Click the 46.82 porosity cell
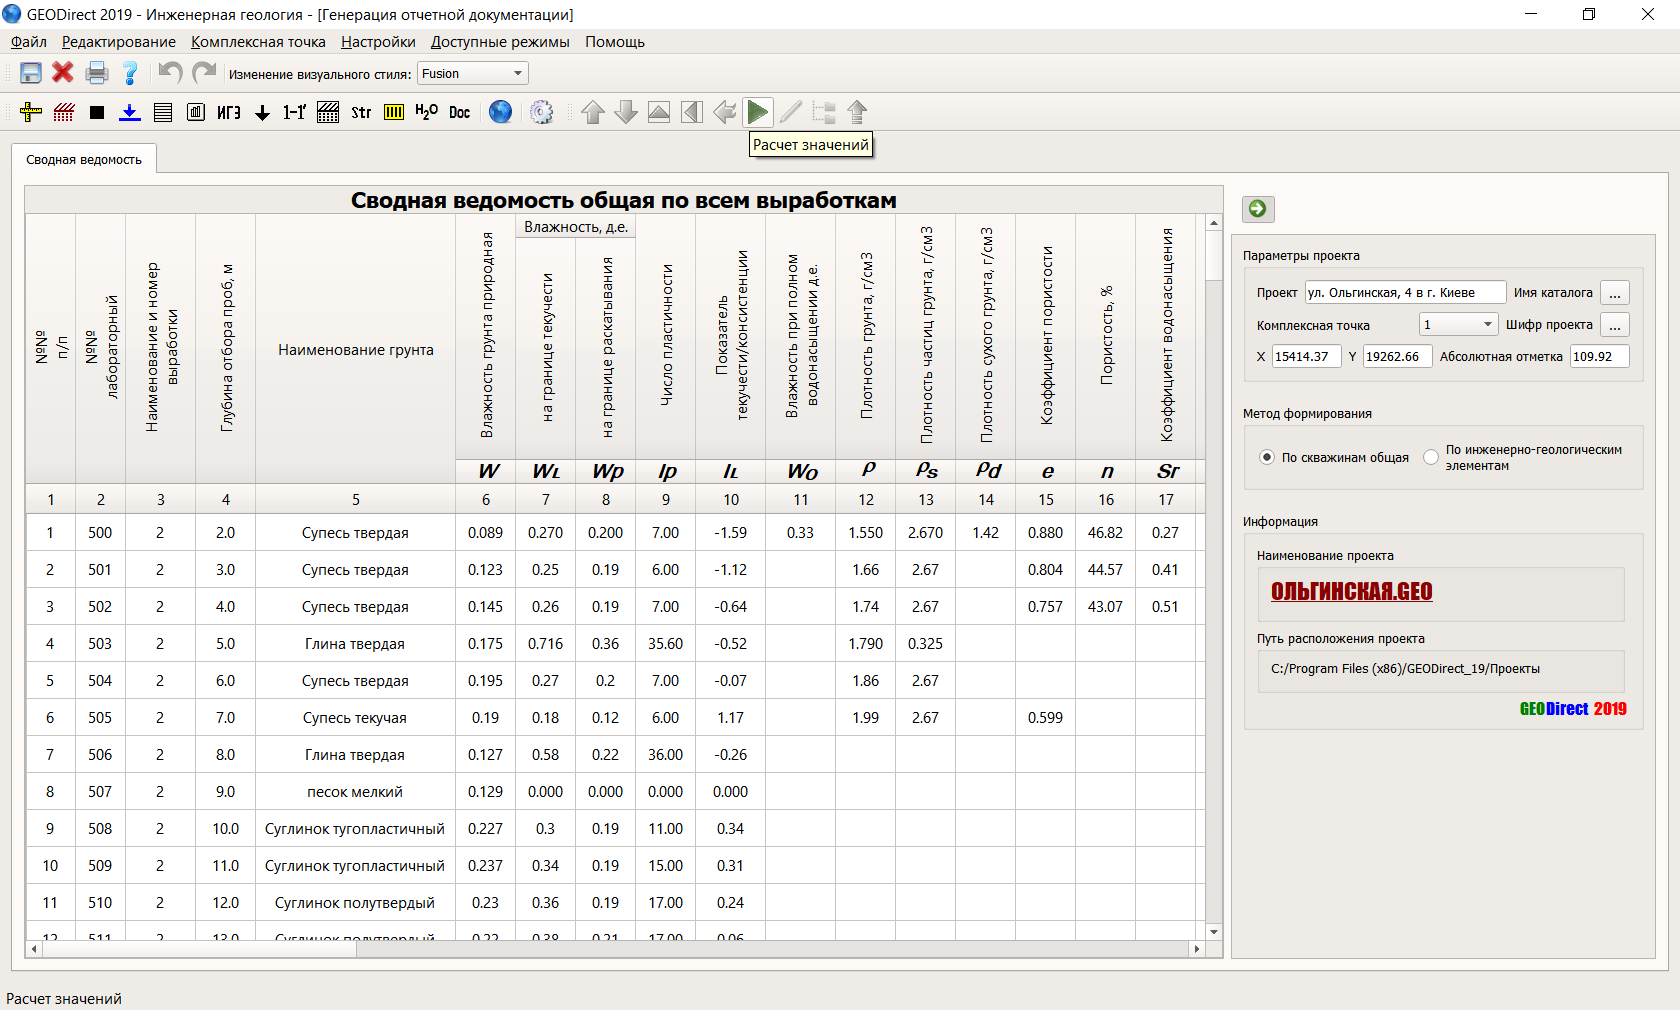1680x1010 pixels. click(x=1105, y=533)
